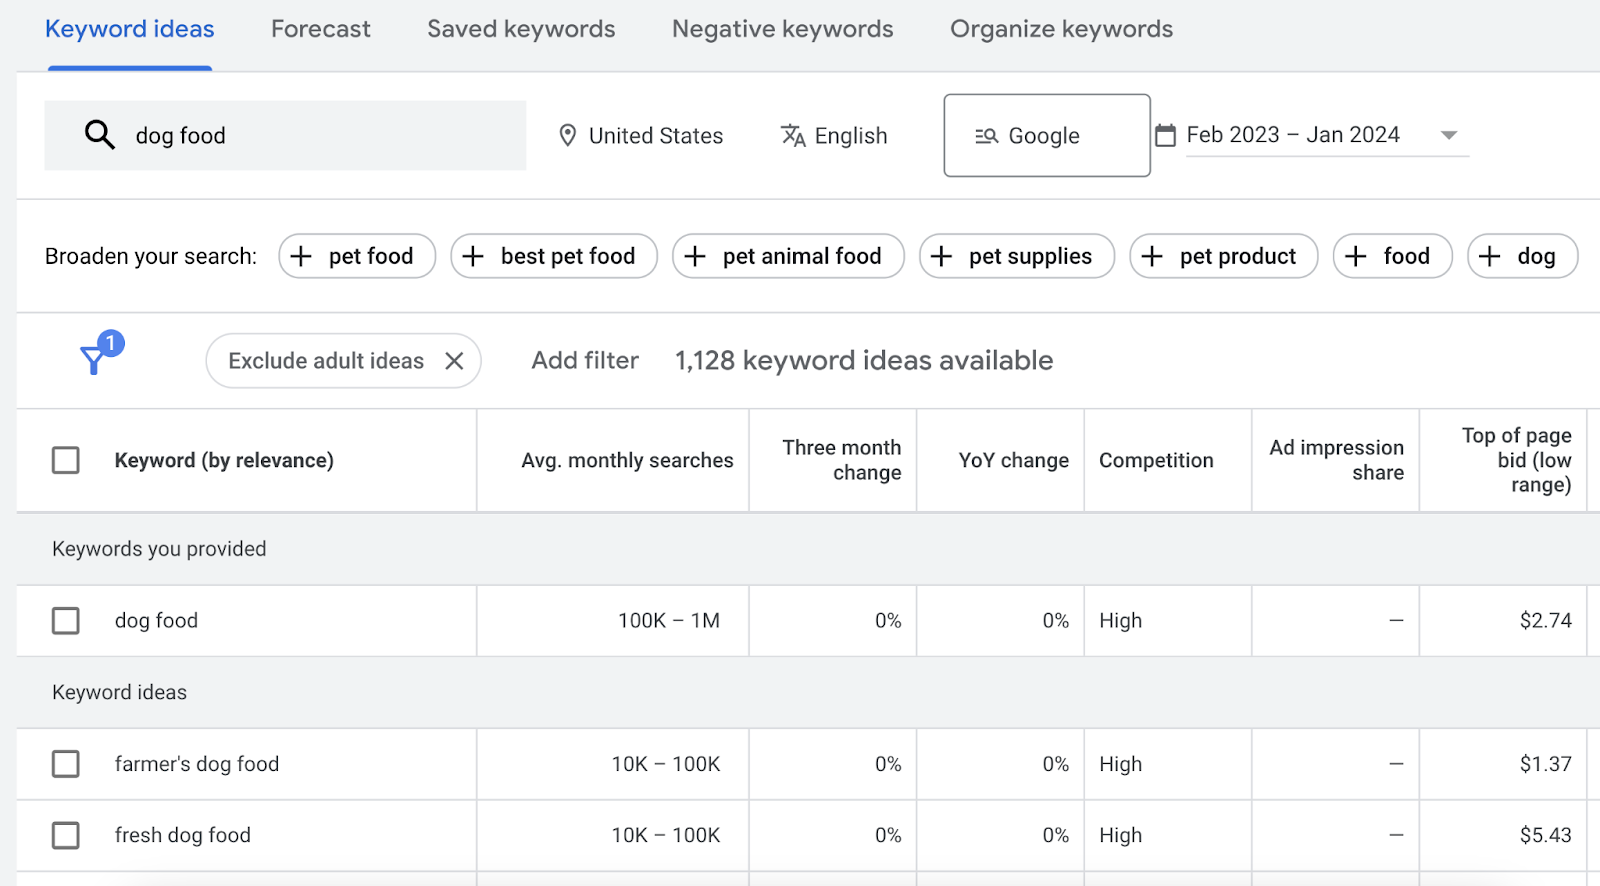Check the 'dog food' keyword row

click(x=66, y=621)
